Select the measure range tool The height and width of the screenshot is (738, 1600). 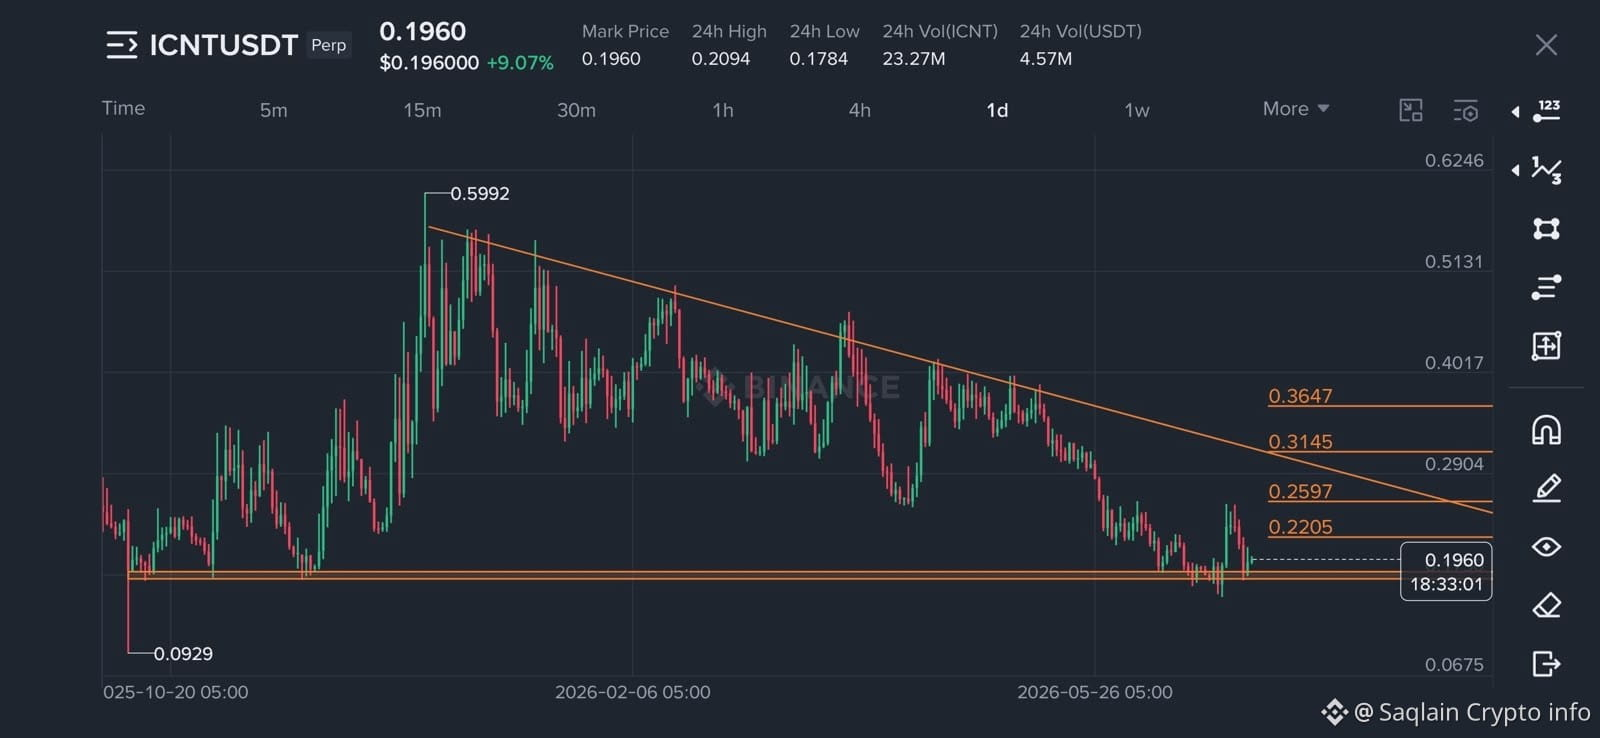[1547, 346]
